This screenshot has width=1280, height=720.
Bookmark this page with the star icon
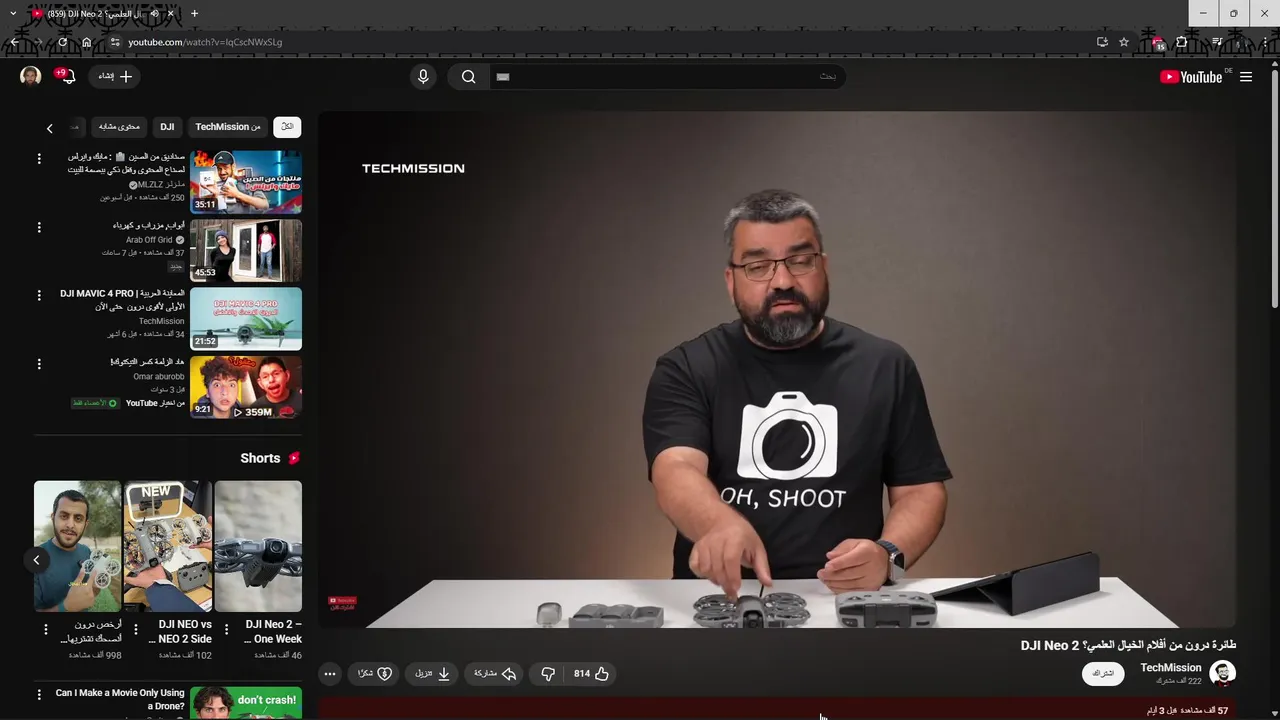pyautogui.click(x=1124, y=42)
